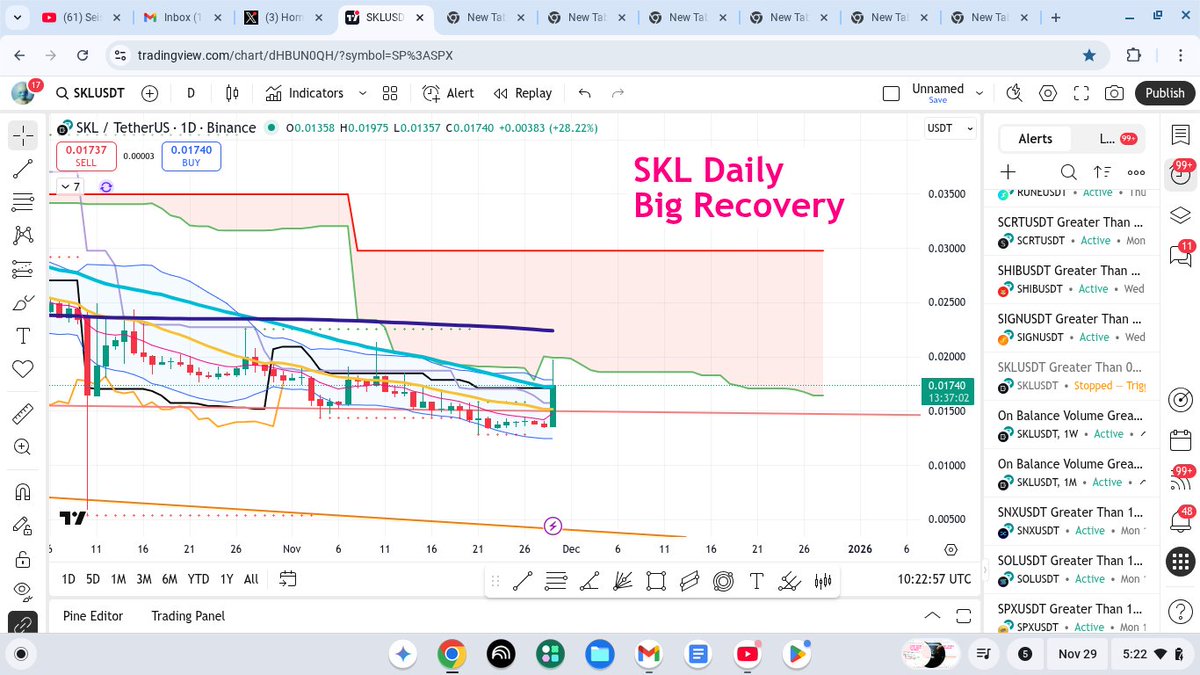Take a chart snapshot with camera icon
The image size is (1200, 675).
pyautogui.click(x=1114, y=93)
